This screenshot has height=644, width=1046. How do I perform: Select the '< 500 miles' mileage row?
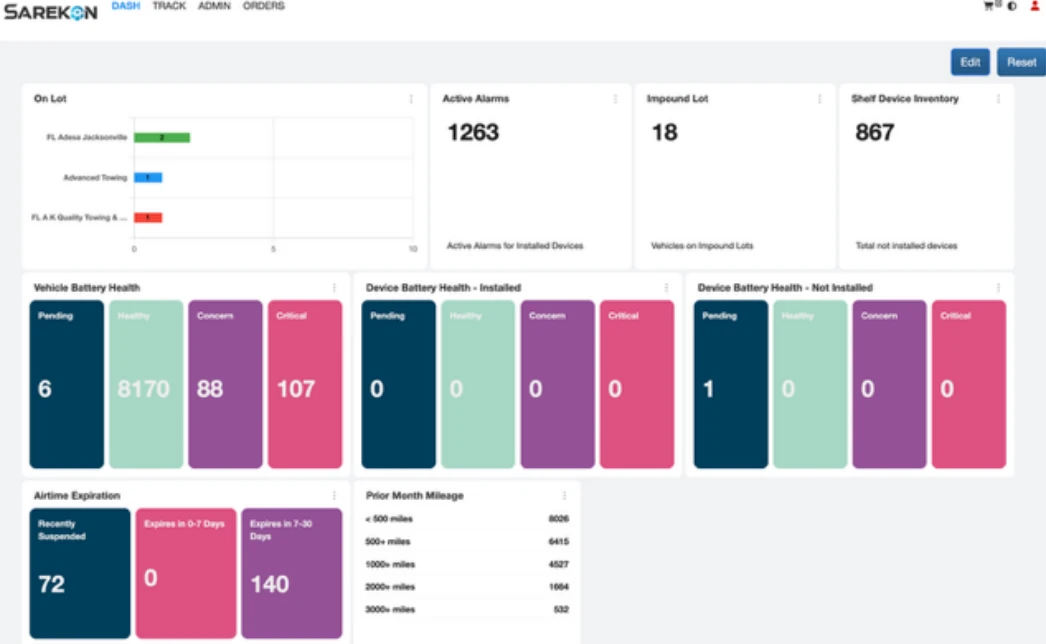pyautogui.click(x=467, y=519)
